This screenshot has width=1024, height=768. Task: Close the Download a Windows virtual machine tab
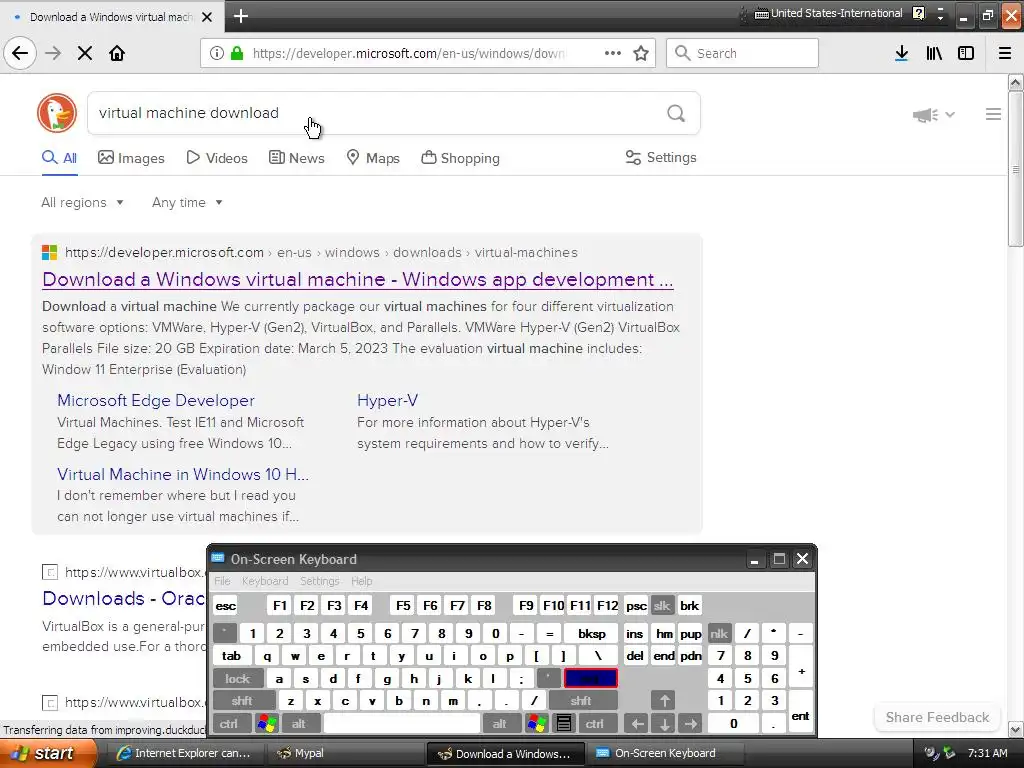(x=207, y=17)
